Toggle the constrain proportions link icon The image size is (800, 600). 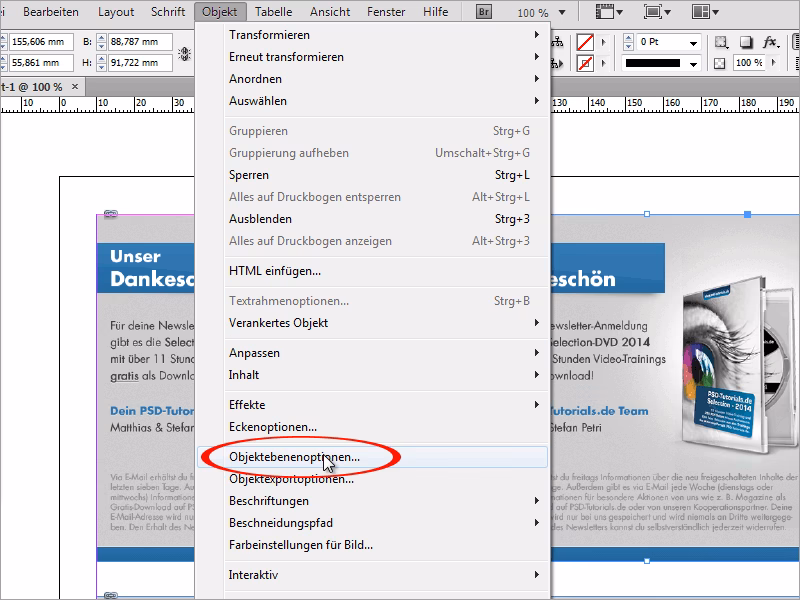point(185,52)
